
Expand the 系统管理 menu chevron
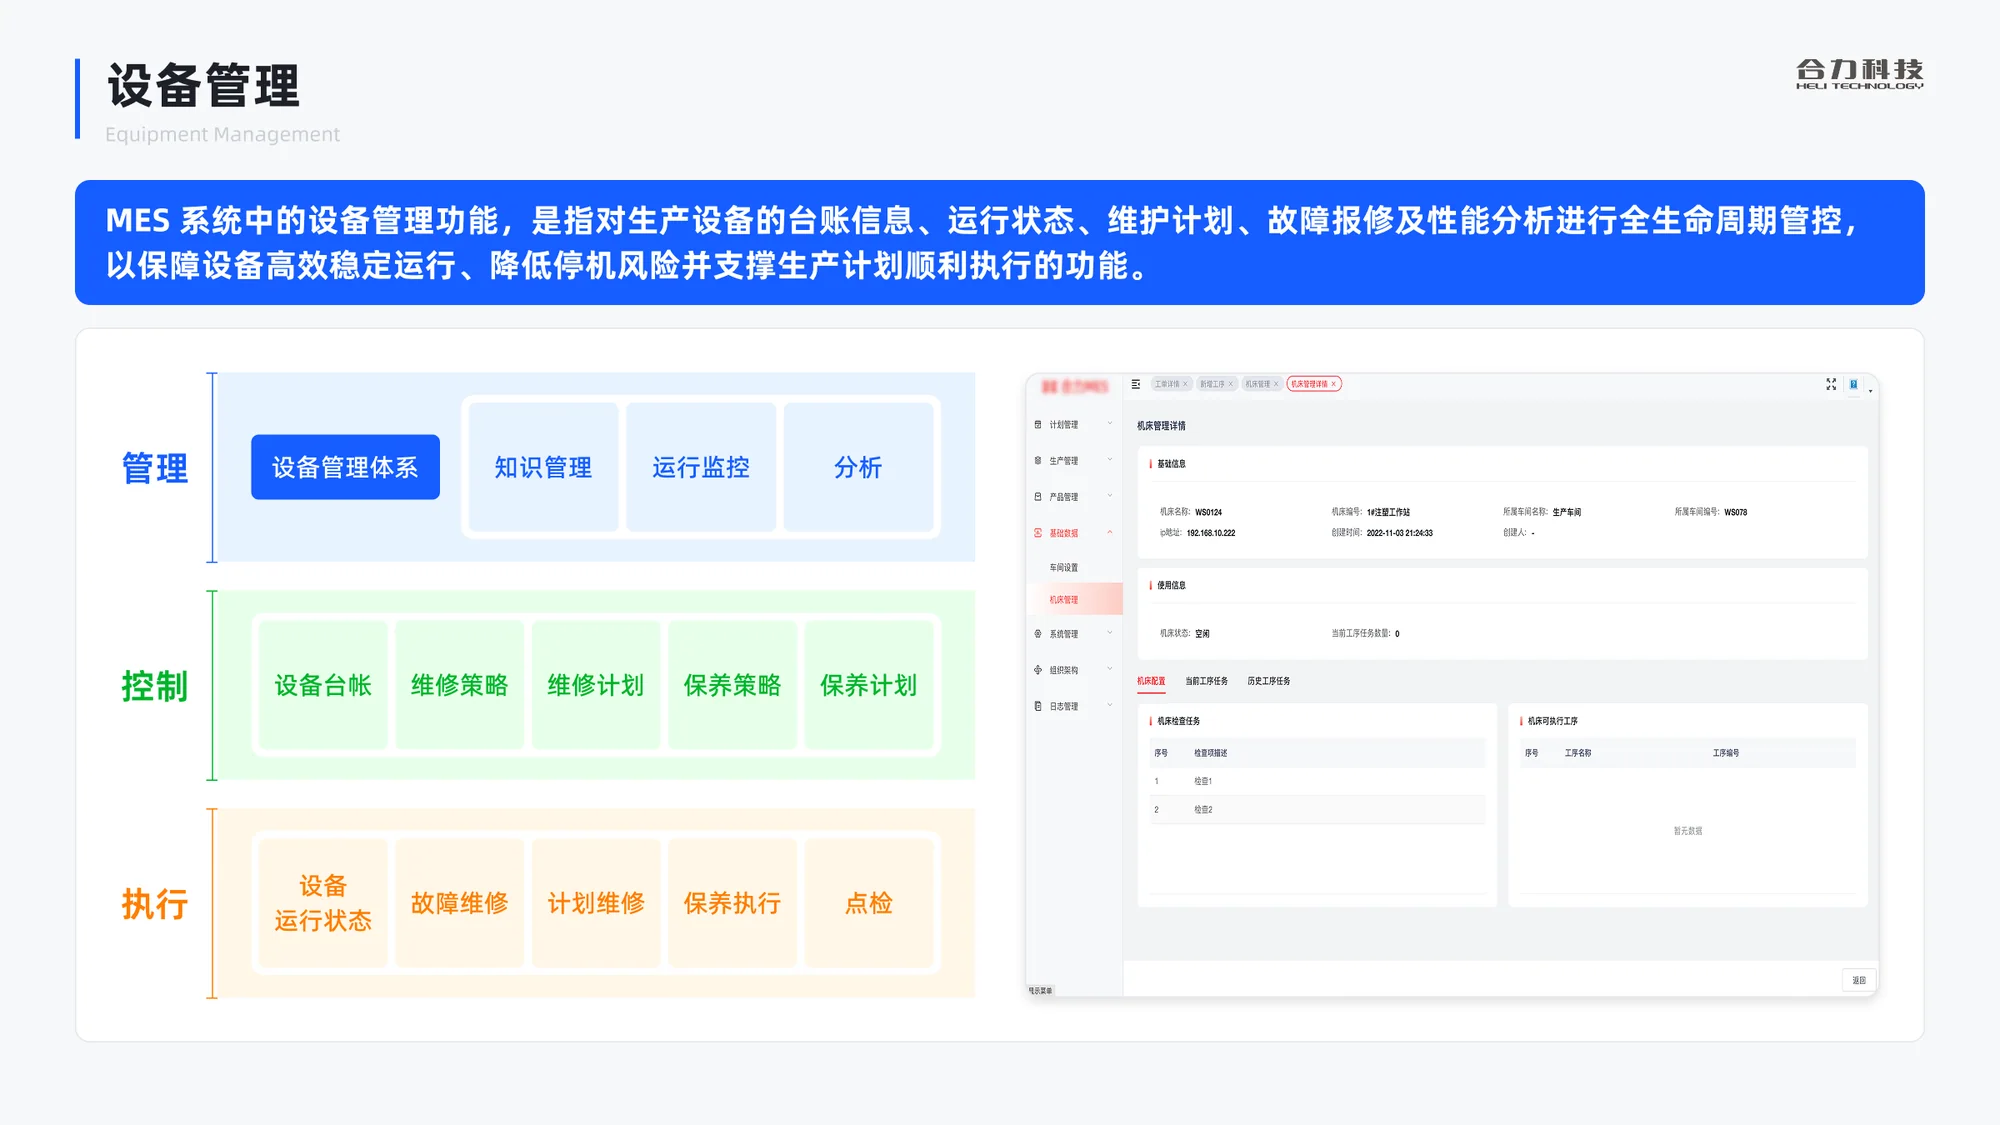point(1110,633)
